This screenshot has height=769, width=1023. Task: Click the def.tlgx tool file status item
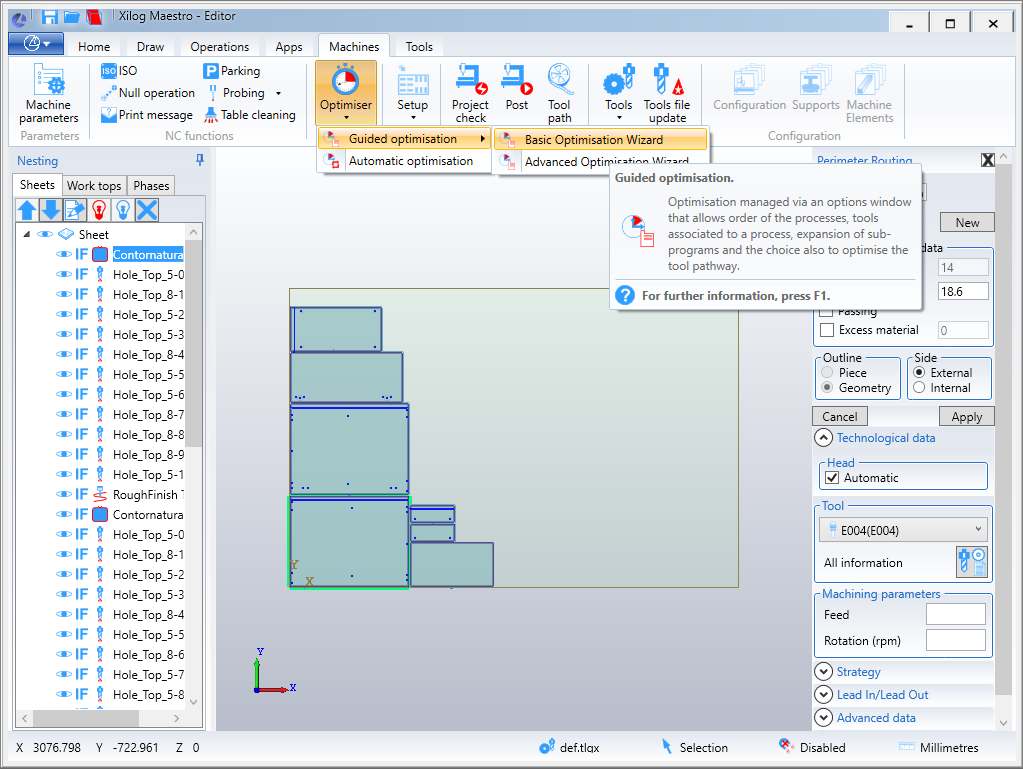(x=570, y=747)
